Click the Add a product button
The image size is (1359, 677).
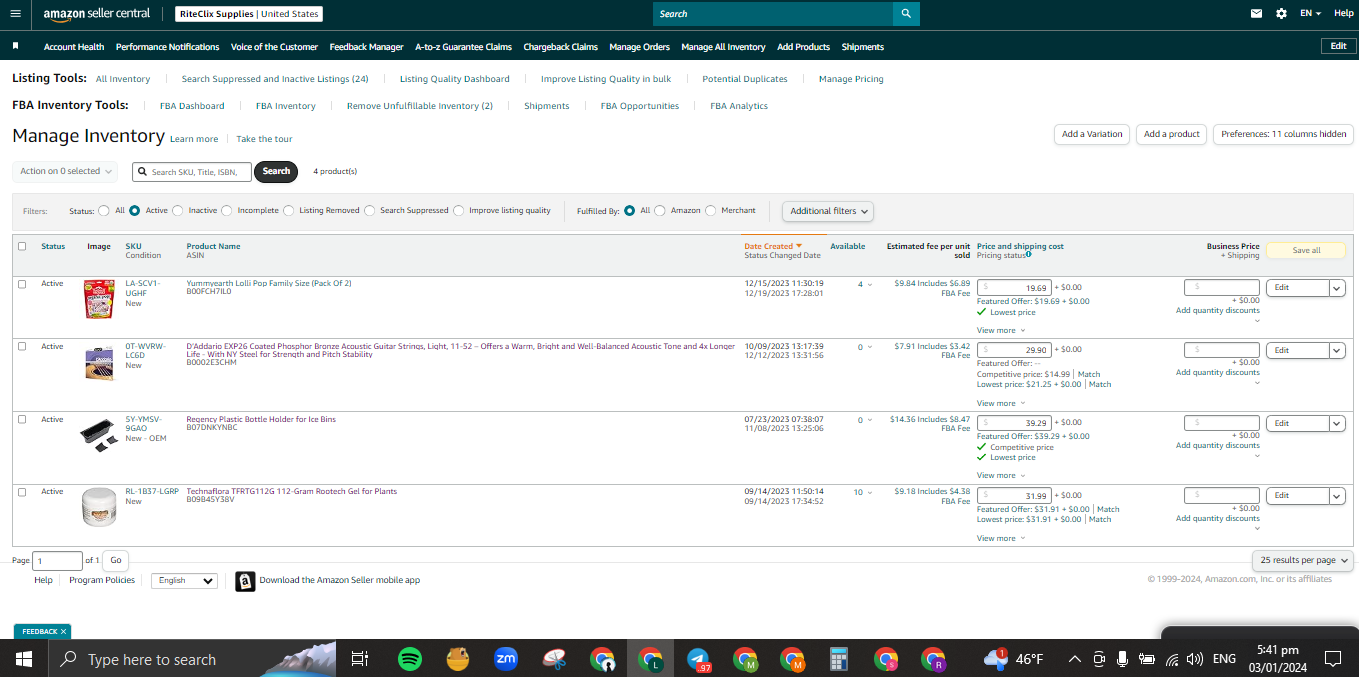tap(1172, 134)
